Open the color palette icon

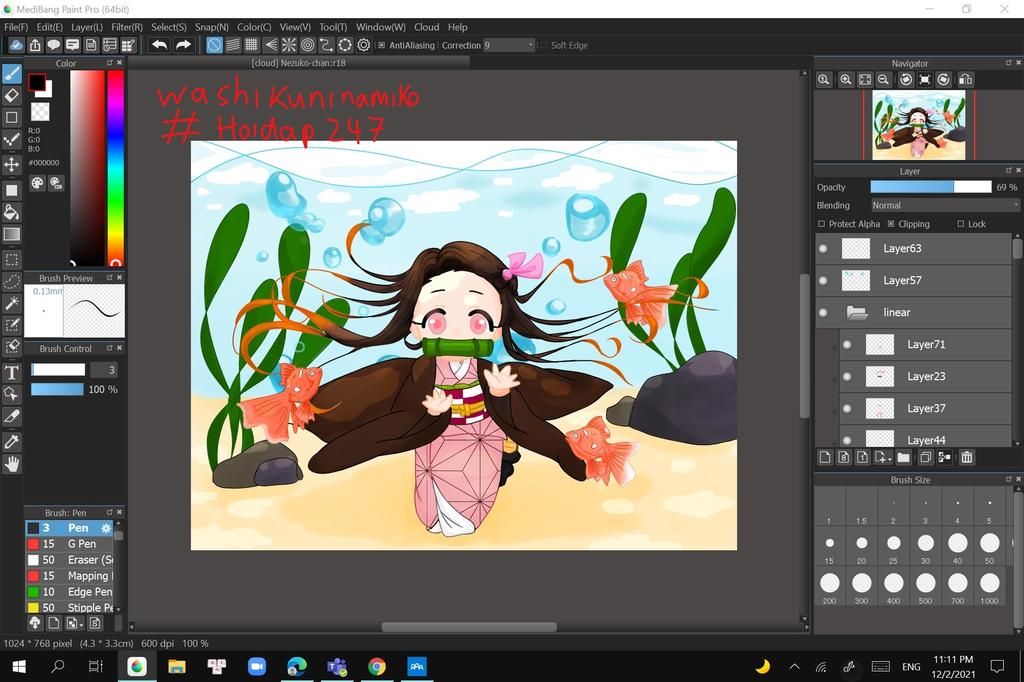37,183
